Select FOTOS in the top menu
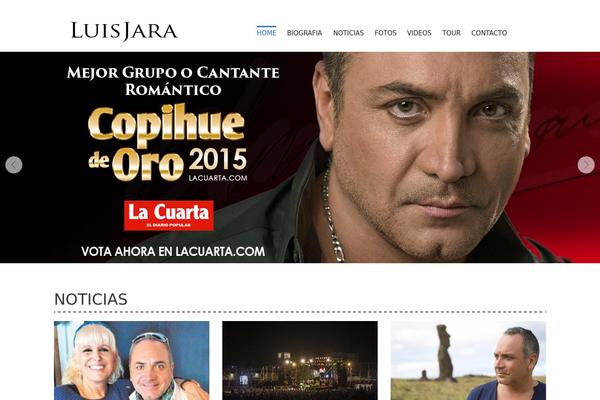Image resolution: width=600 pixels, height=400 pixels. (x=385, y=33)
